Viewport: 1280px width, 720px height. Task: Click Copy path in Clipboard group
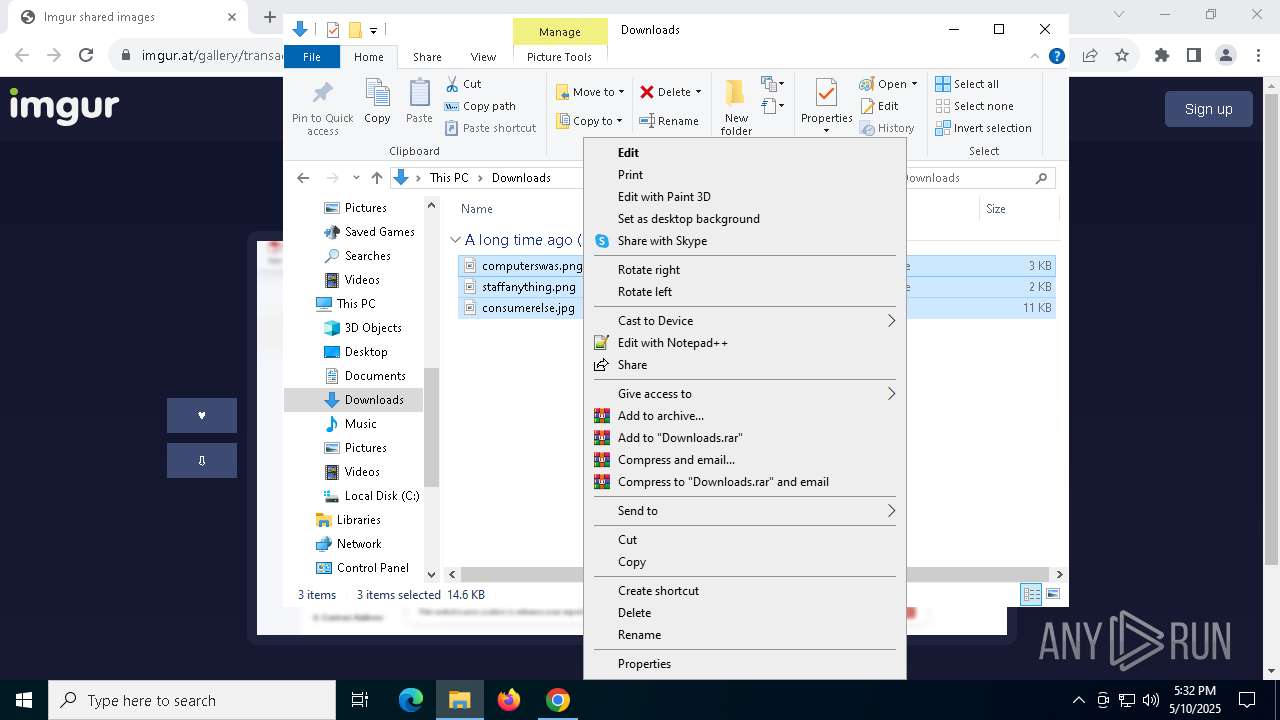point(480,106)
